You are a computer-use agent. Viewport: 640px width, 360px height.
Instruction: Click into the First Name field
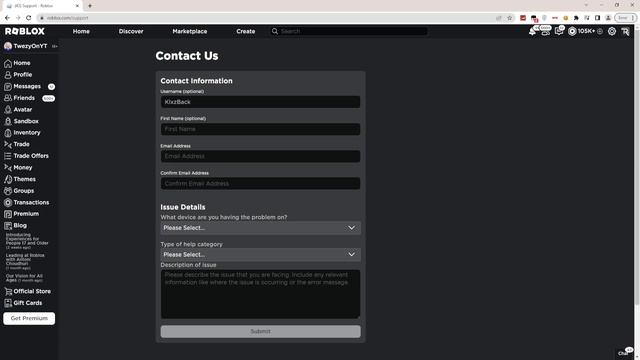click(260, 129)
